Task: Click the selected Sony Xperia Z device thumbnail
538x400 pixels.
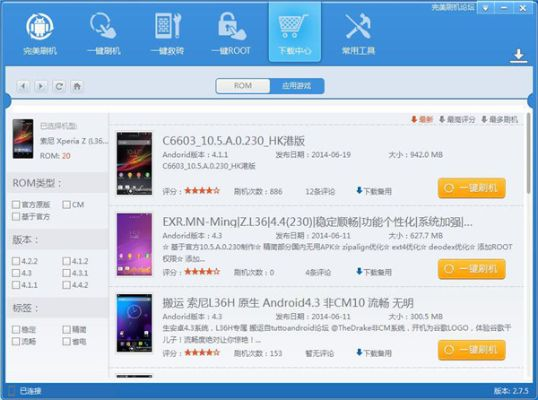Action: pos(23,139)
